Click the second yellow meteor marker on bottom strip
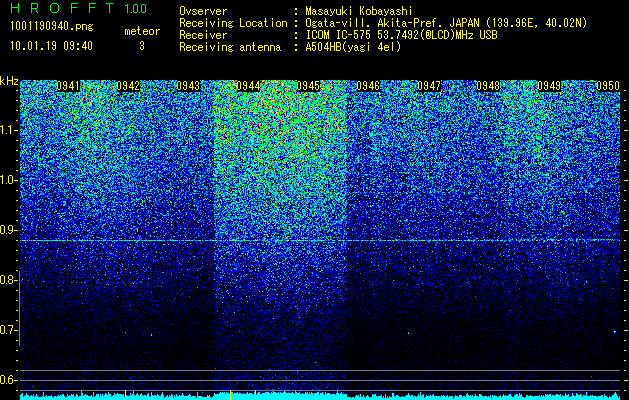This screenshot has width=629, height=400. pos(231,395)
